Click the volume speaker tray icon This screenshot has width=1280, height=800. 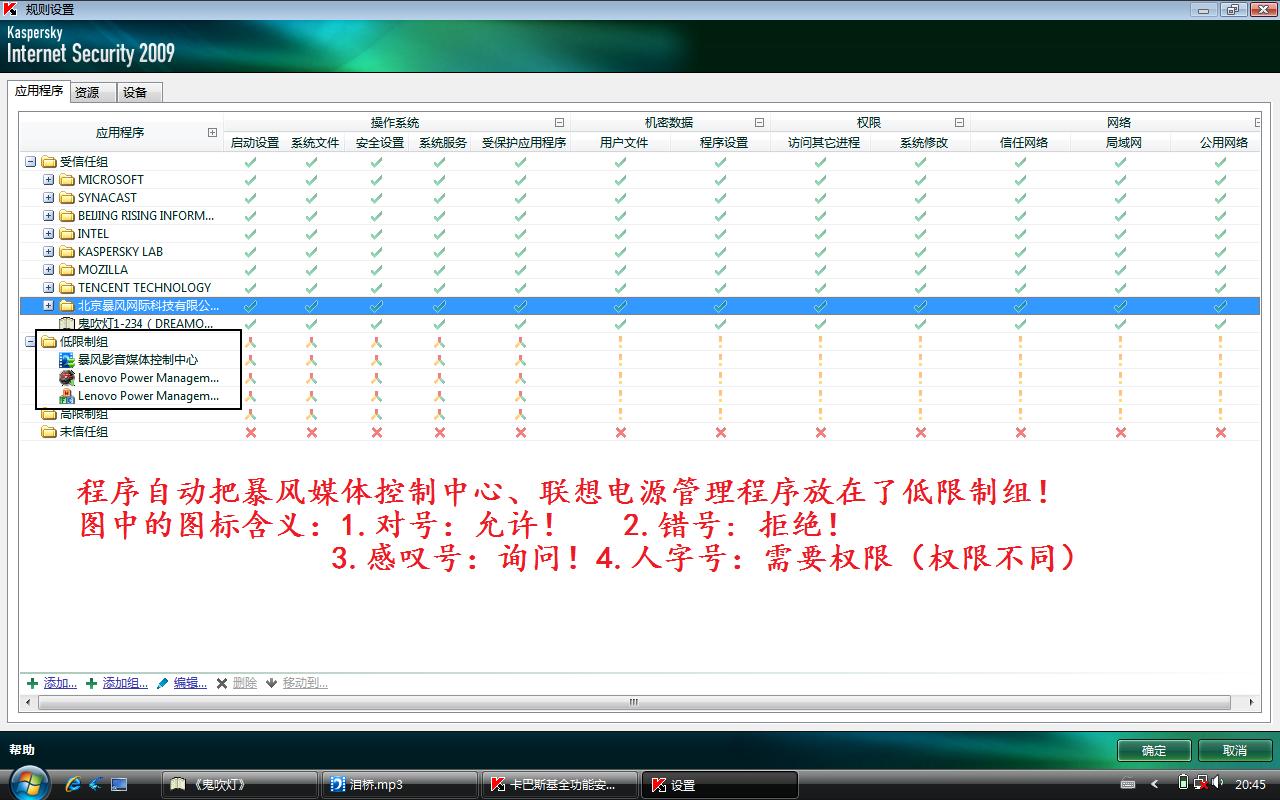[x=1218, y=783]
